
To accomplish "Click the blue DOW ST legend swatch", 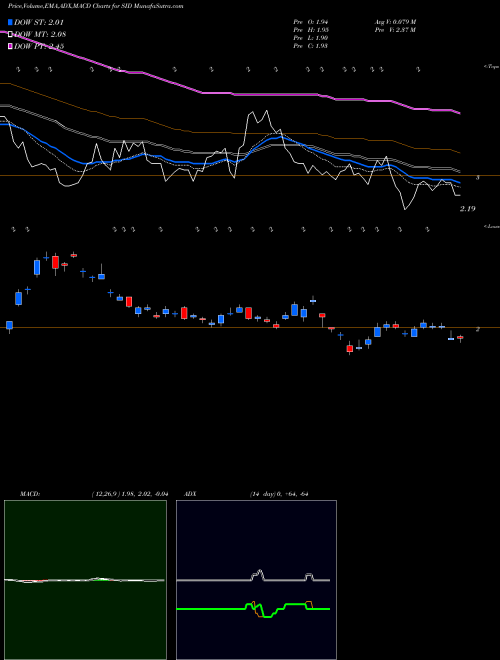I will coord(11,22).
